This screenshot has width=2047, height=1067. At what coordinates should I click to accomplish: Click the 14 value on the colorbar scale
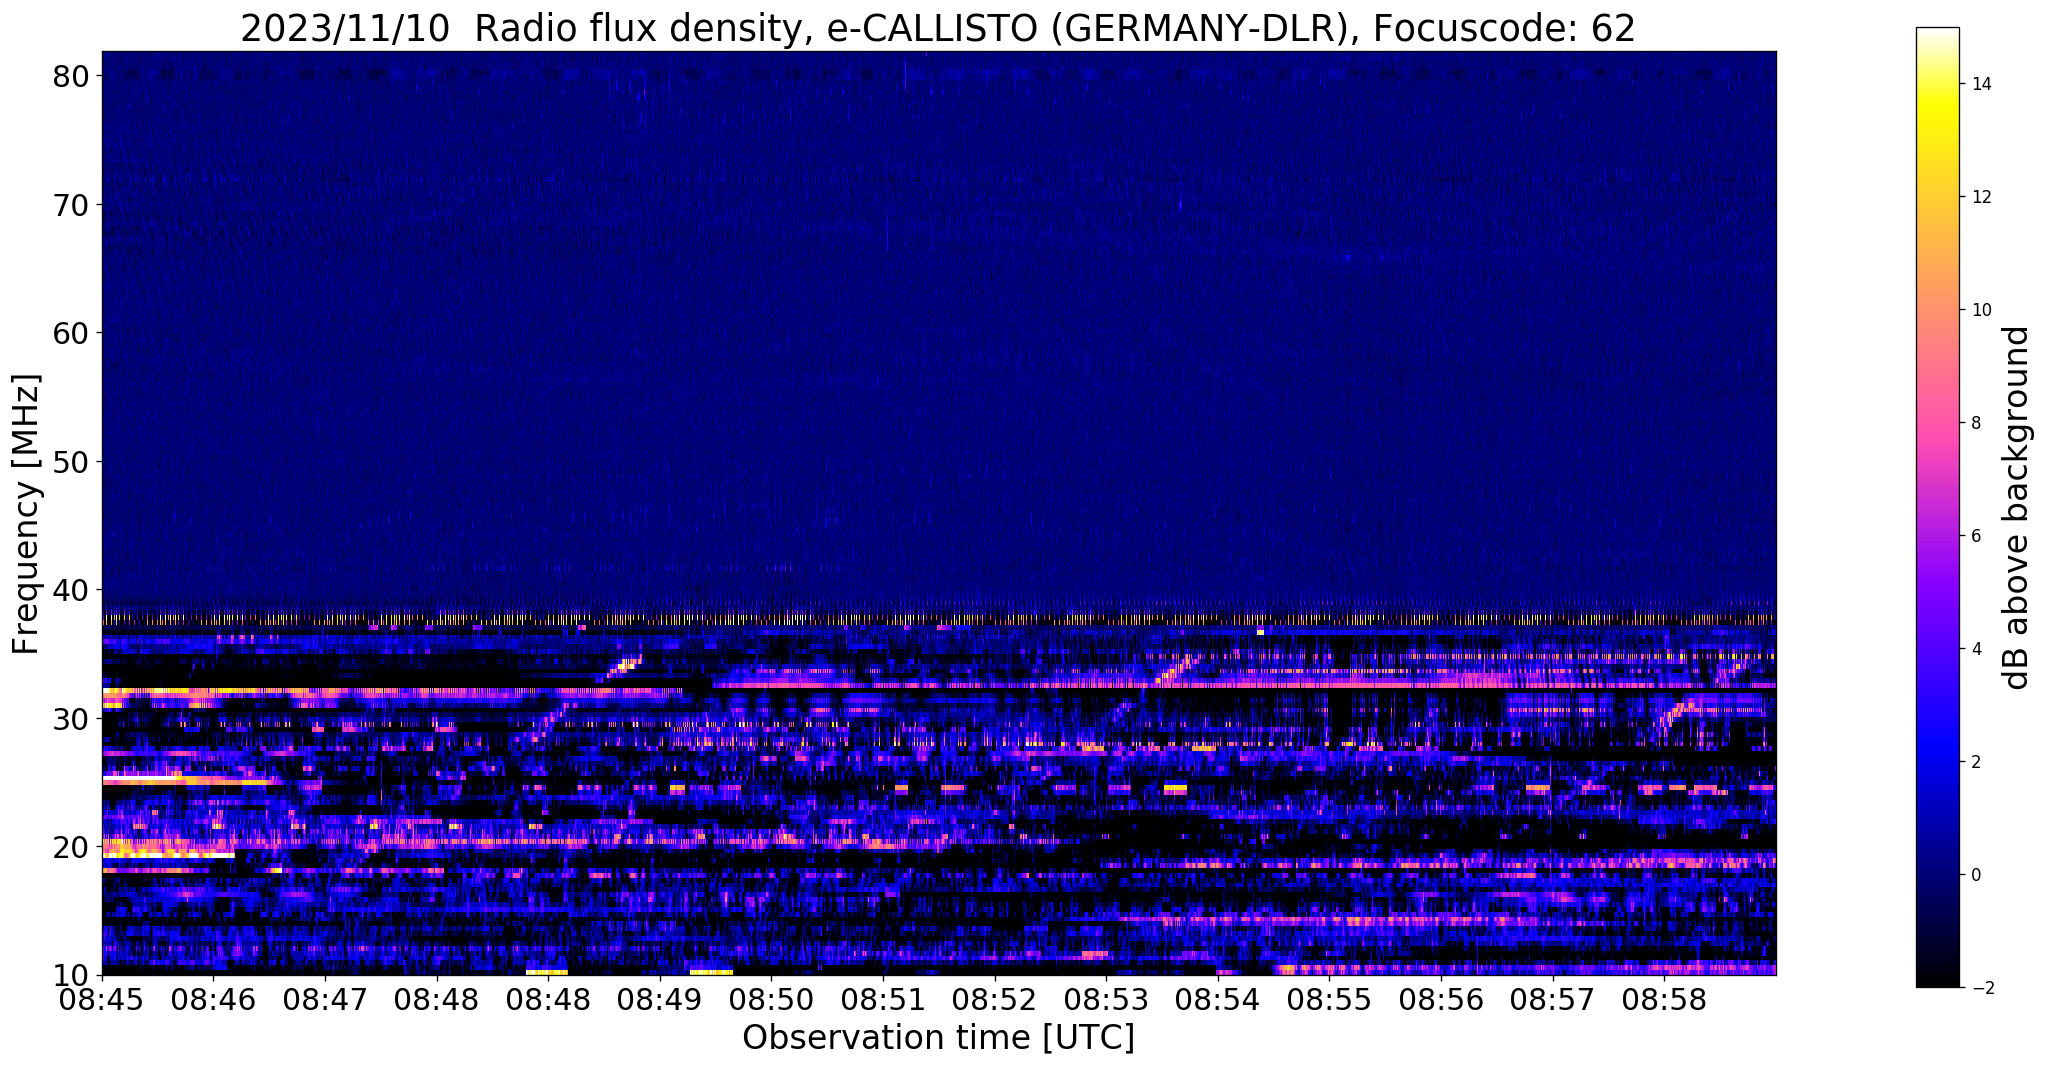click(x=1980, y=84)
